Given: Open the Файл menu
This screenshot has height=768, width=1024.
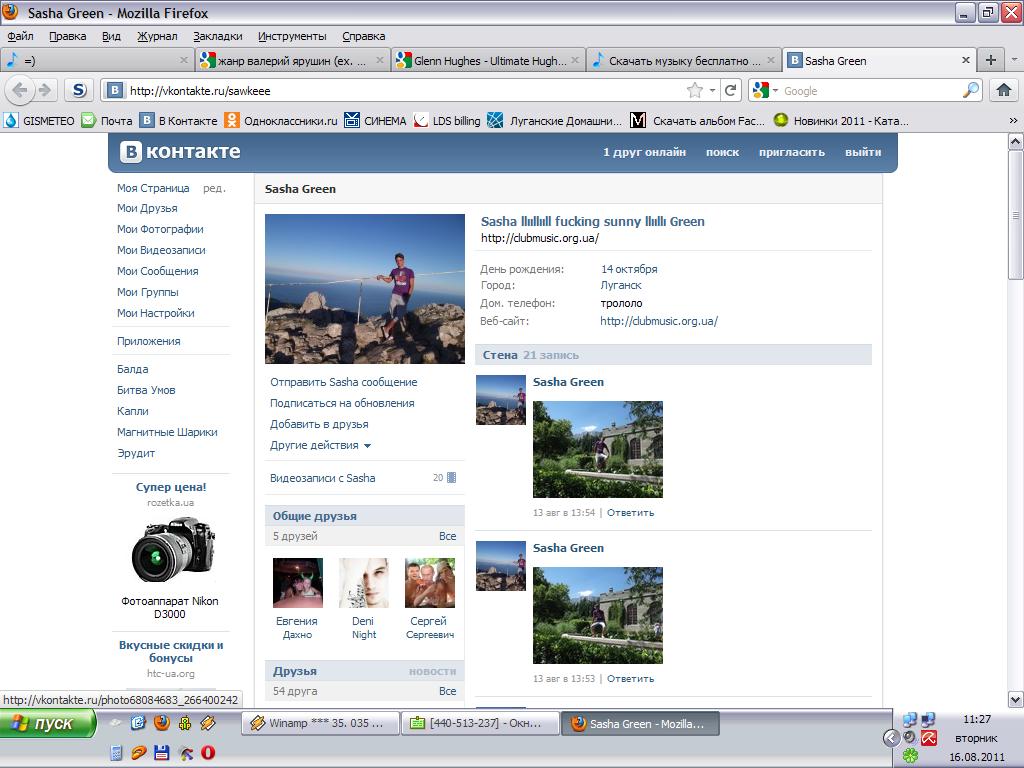Looking at the screenshot, I should pyautogui.click(x=20, y=36).
